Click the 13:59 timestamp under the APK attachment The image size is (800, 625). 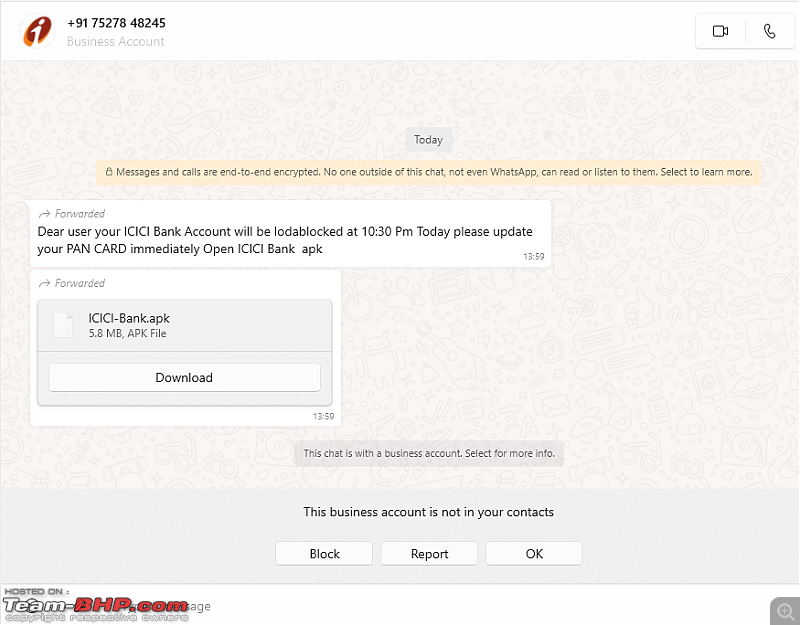click(323, 416)
